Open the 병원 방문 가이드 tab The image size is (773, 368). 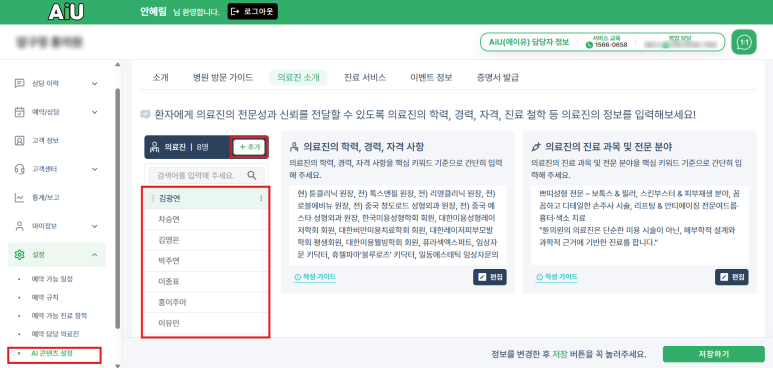tap(223, 77)
